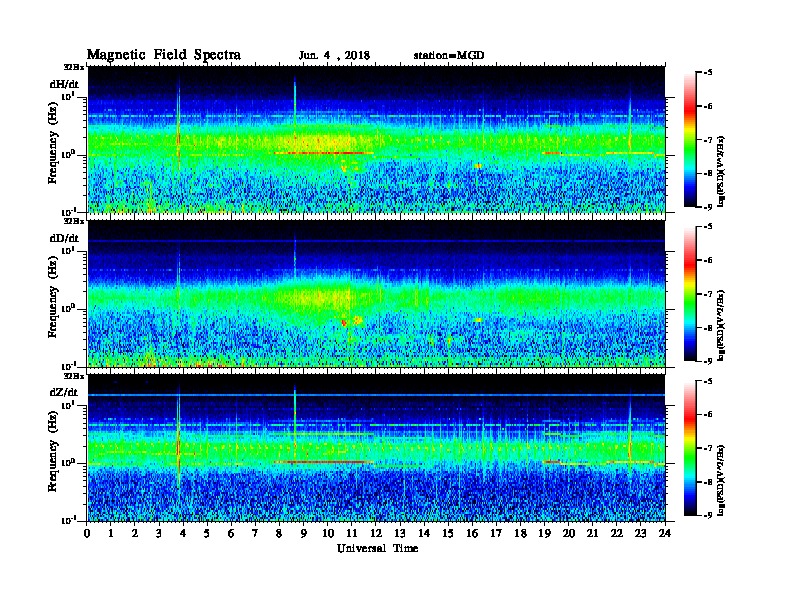
Task: Click the yellow spot near hour 16 in dH/dt spectrogram
Action: pyautogui.click(x=477, y=166)
